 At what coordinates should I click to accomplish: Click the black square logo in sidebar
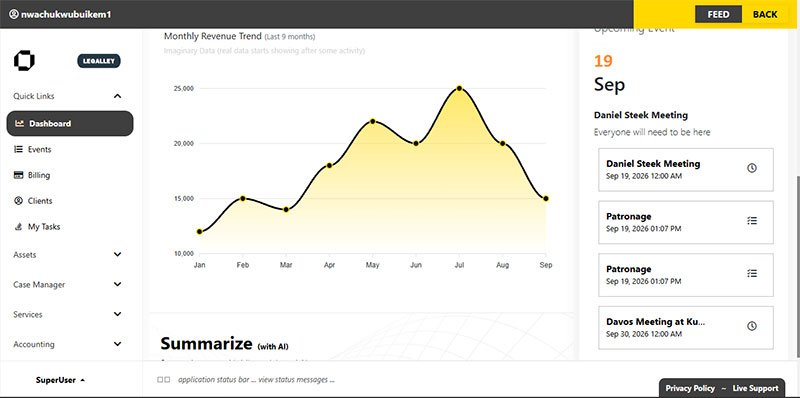click(24, 61)
